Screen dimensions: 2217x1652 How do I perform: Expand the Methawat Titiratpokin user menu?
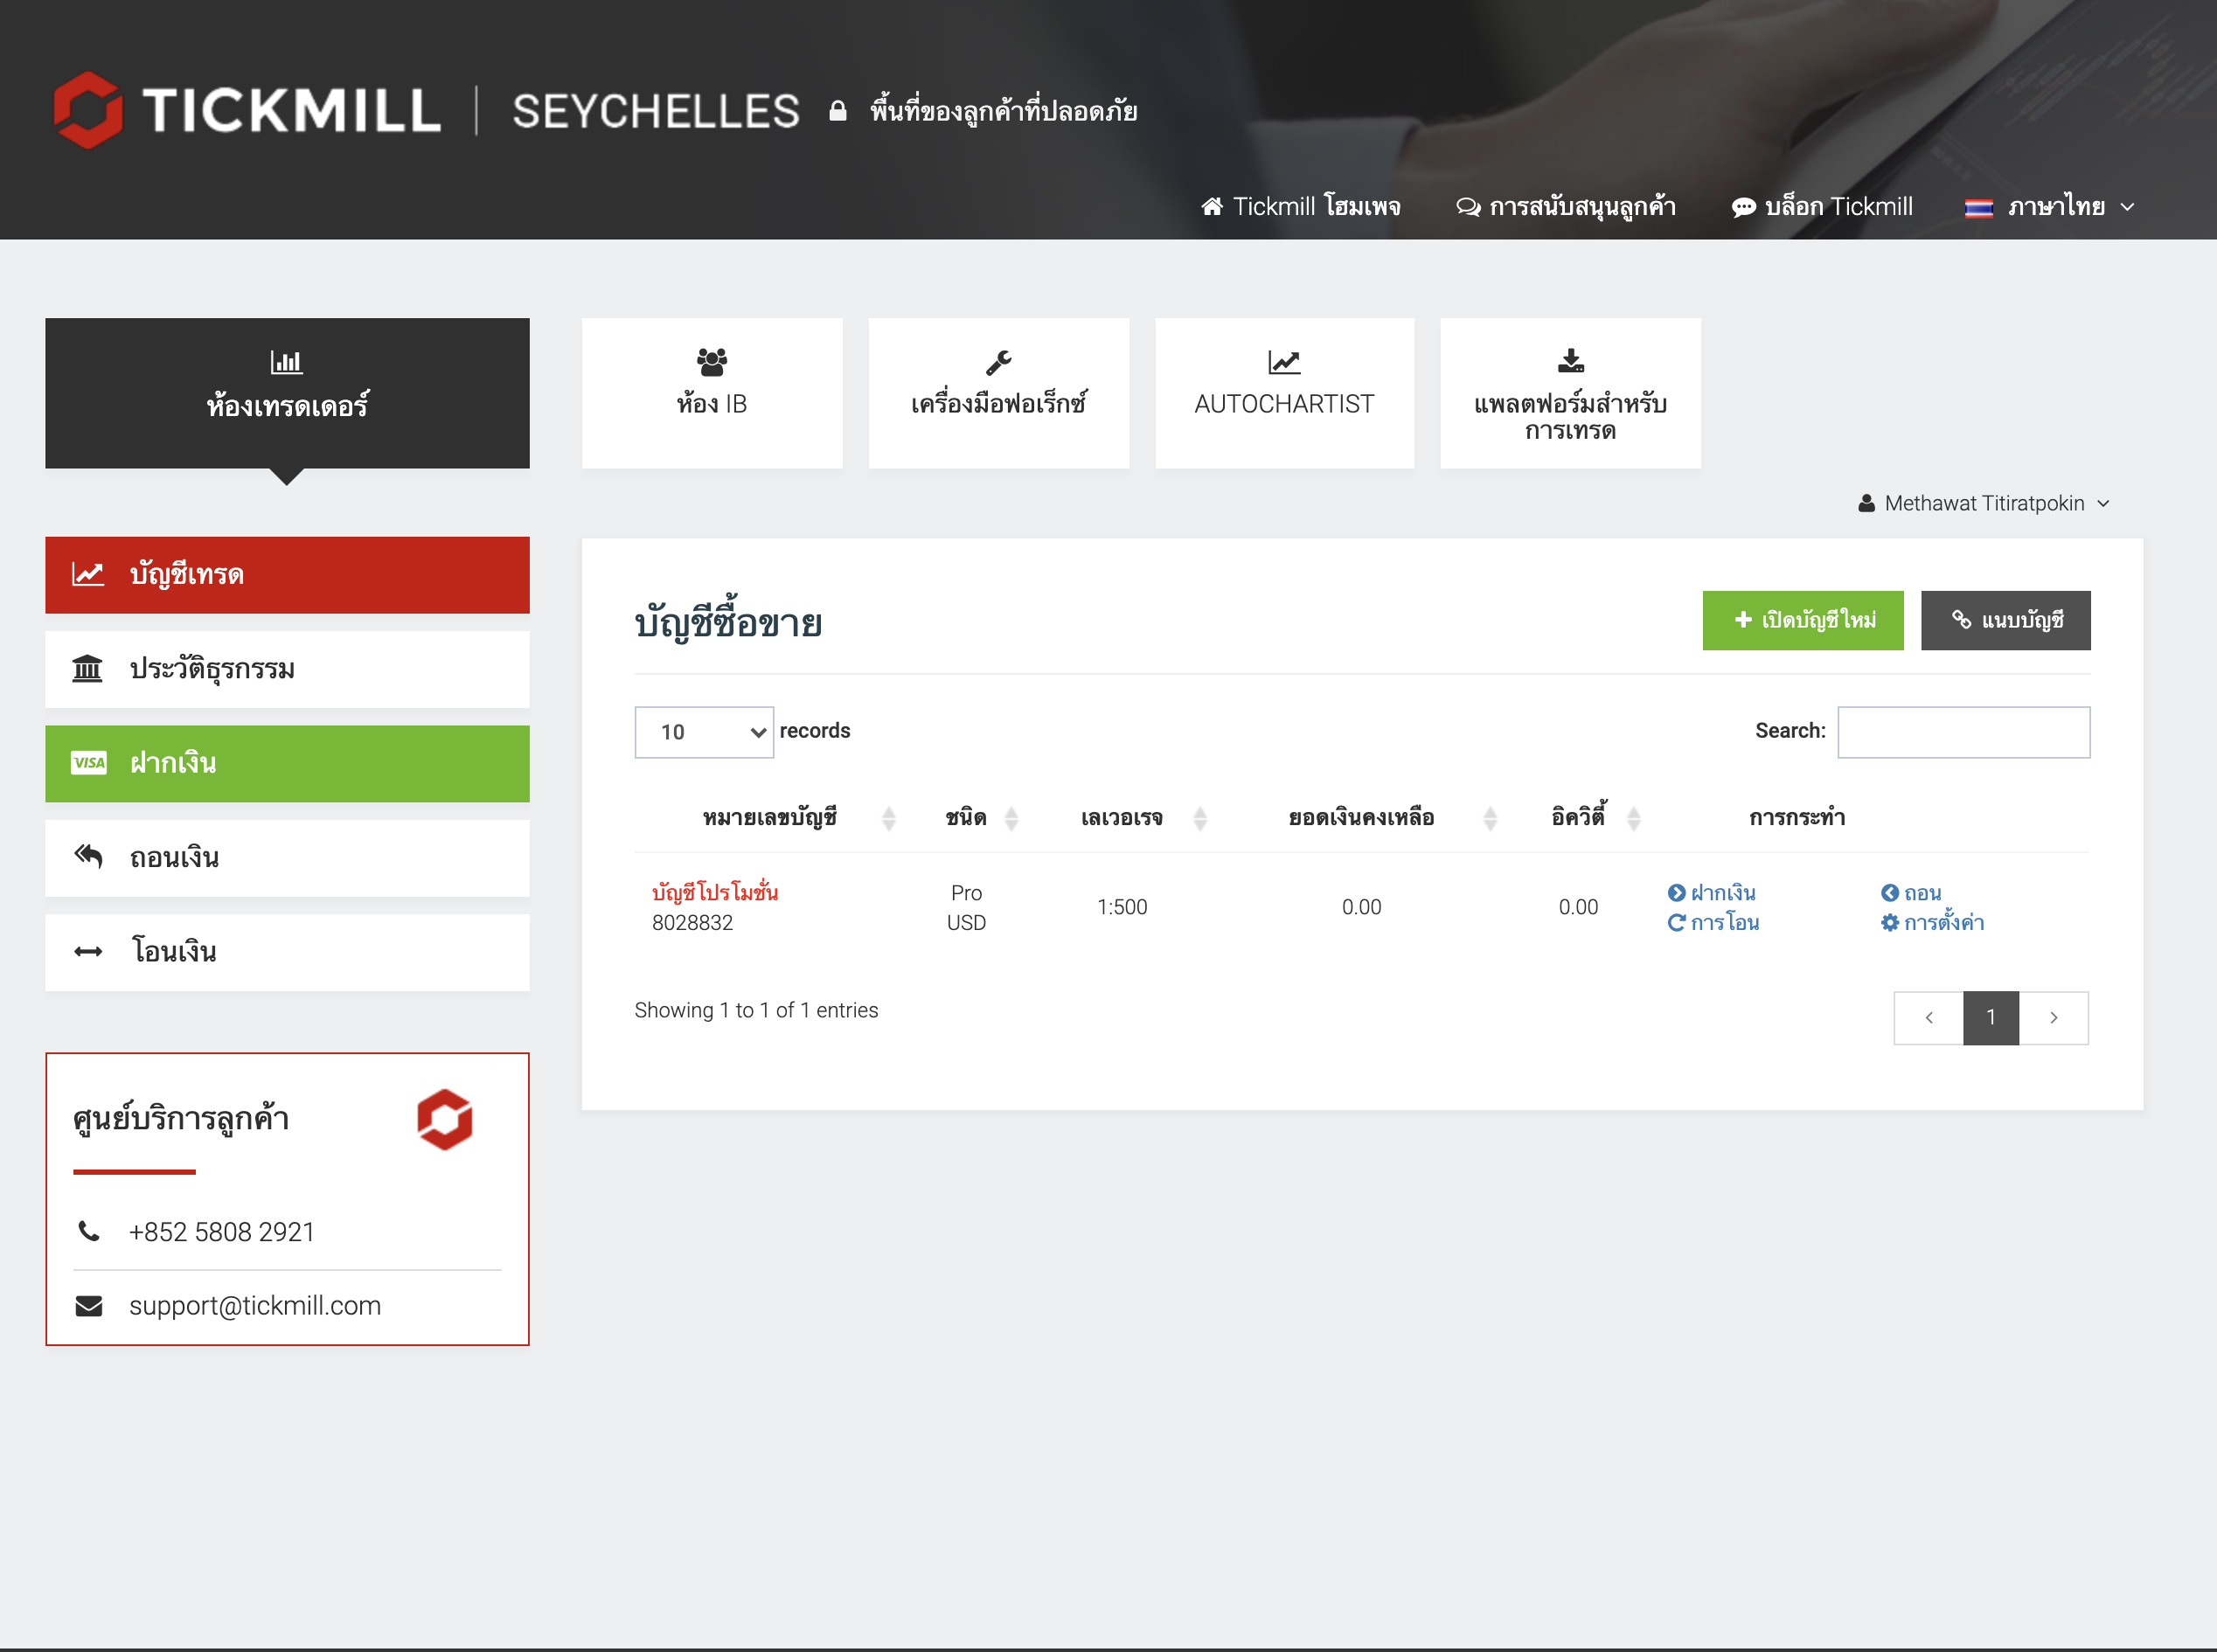[1984, 503]
